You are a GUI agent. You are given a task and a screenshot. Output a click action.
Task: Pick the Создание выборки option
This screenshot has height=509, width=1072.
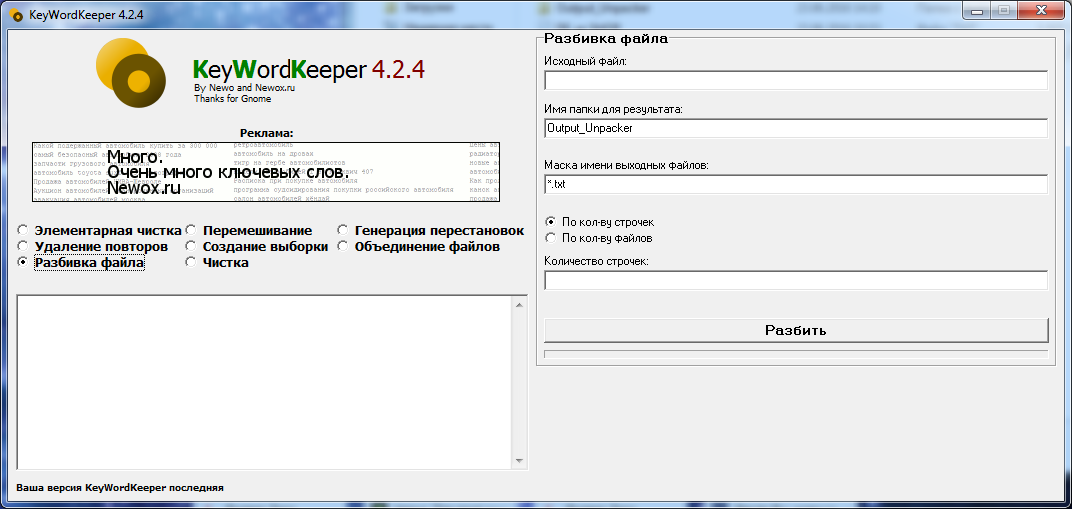point(191,246)
